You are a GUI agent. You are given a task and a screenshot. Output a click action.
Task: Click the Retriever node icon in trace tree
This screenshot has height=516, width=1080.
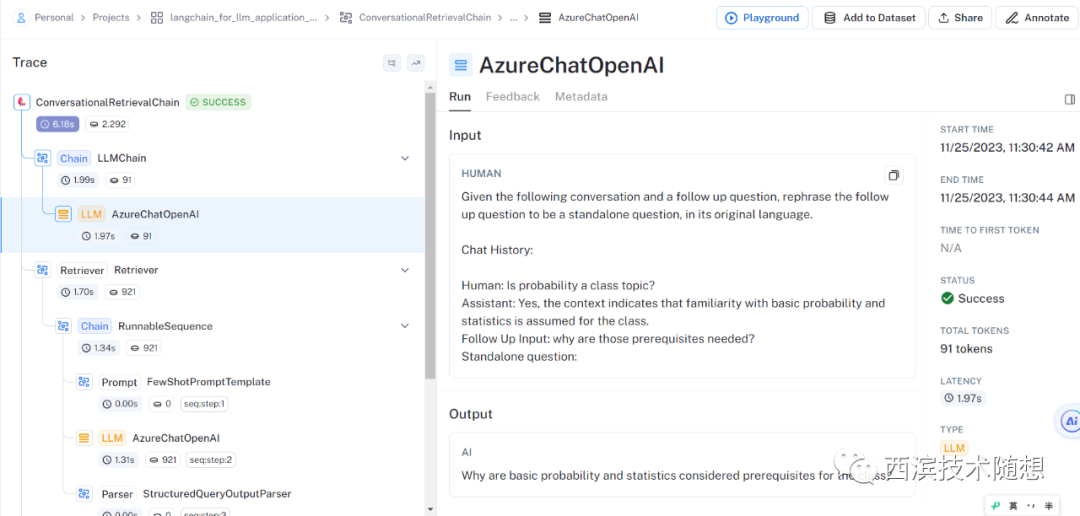tap(42, 270)
